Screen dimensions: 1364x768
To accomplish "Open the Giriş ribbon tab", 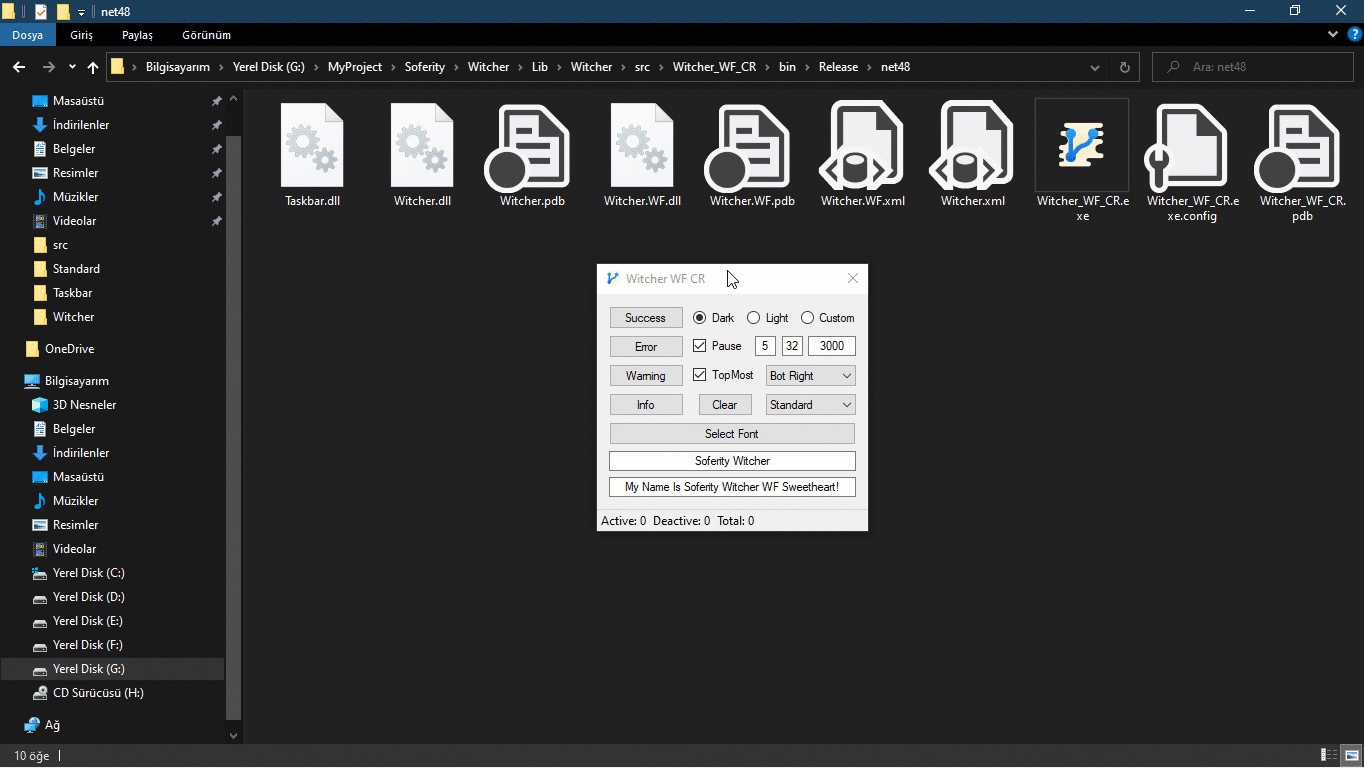I will point(81,35).
